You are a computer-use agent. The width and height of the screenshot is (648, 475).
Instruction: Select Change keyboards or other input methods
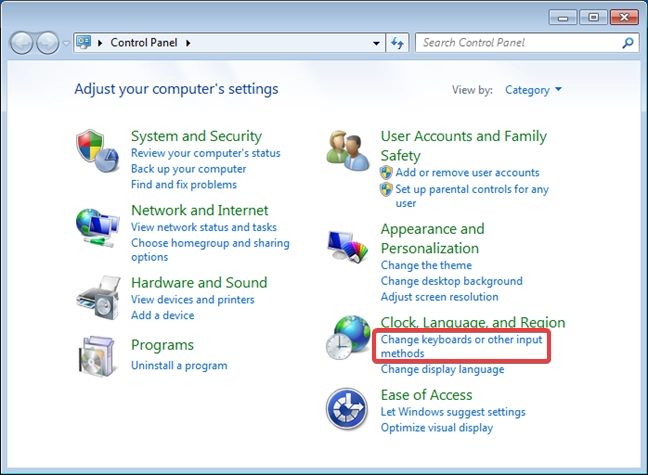pos(461,346)
